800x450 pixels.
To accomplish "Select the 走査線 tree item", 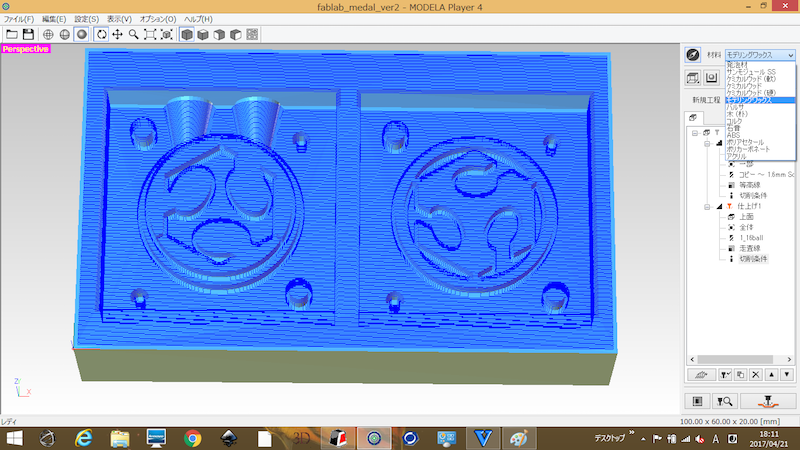I will pos(750,248).
